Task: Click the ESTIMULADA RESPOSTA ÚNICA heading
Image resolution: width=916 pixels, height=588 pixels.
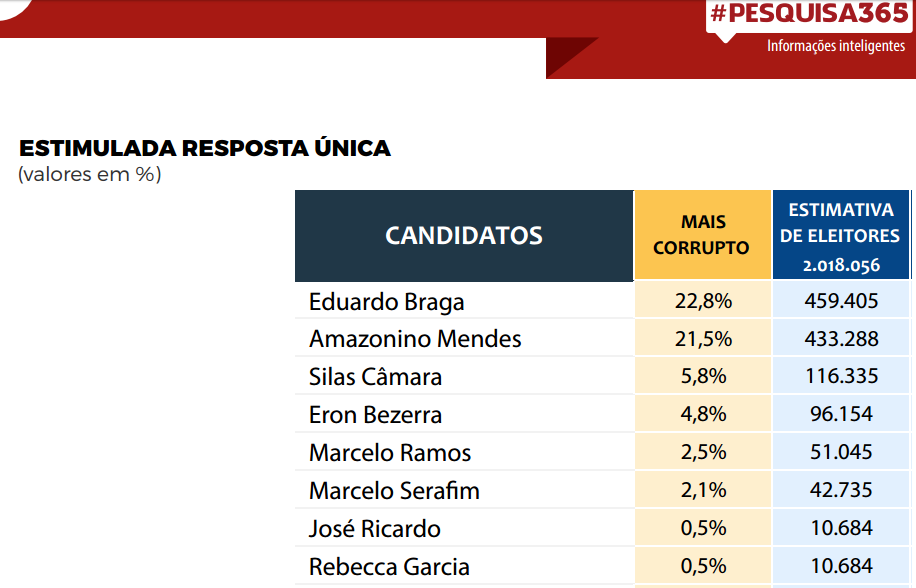Action: pyautogui.click(x=204, y=148)
